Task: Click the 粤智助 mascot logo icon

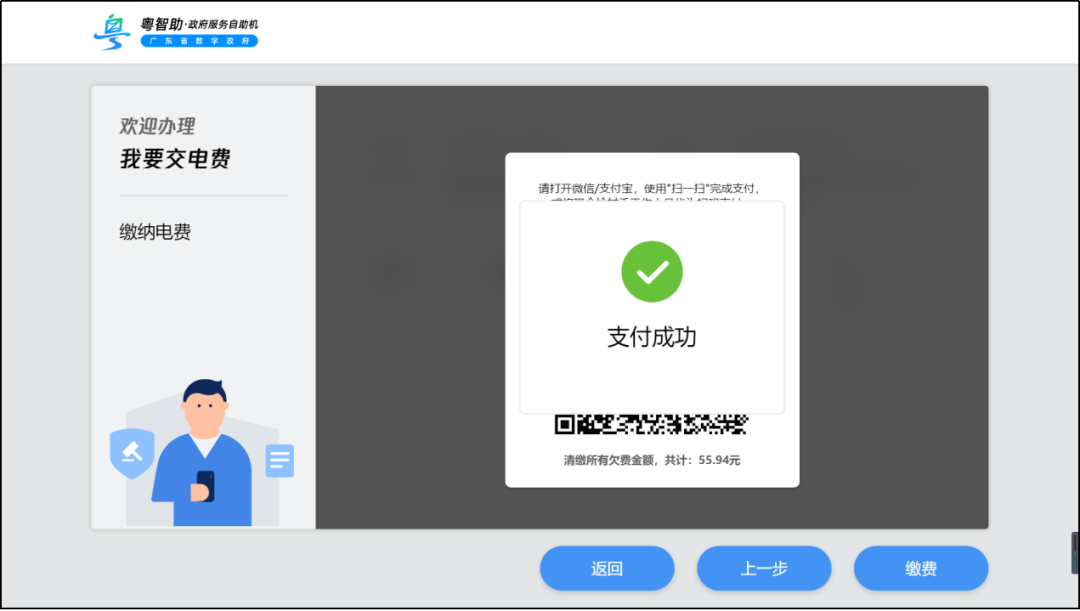Action: pos(110,31)
